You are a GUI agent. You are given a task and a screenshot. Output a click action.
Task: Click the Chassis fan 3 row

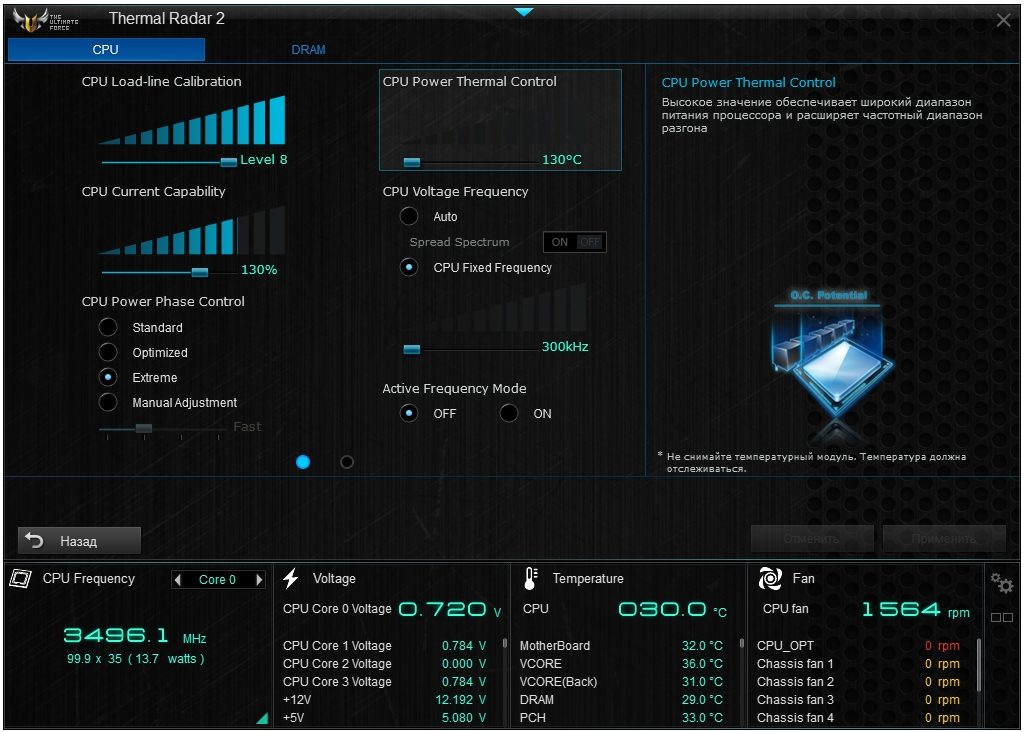pos(858,700)
